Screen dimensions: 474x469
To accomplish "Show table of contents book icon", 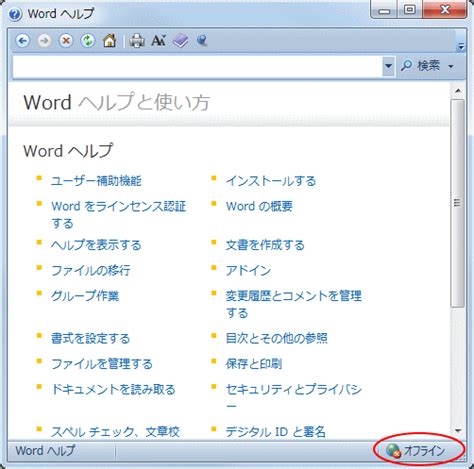I will [x=181, y=41].
